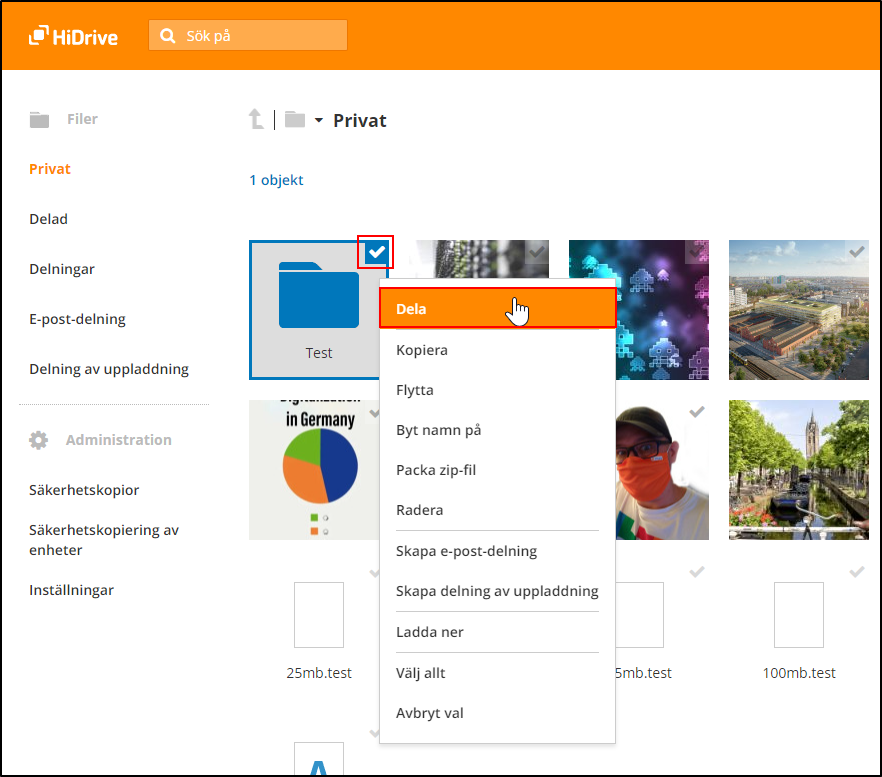Open the Test folder icon
The width and height of the screenshot is (882, 777).
(x=318, y=295)
